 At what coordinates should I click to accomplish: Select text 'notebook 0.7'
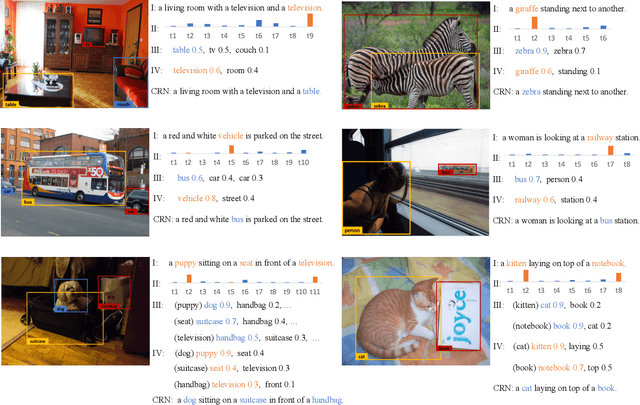561,367
